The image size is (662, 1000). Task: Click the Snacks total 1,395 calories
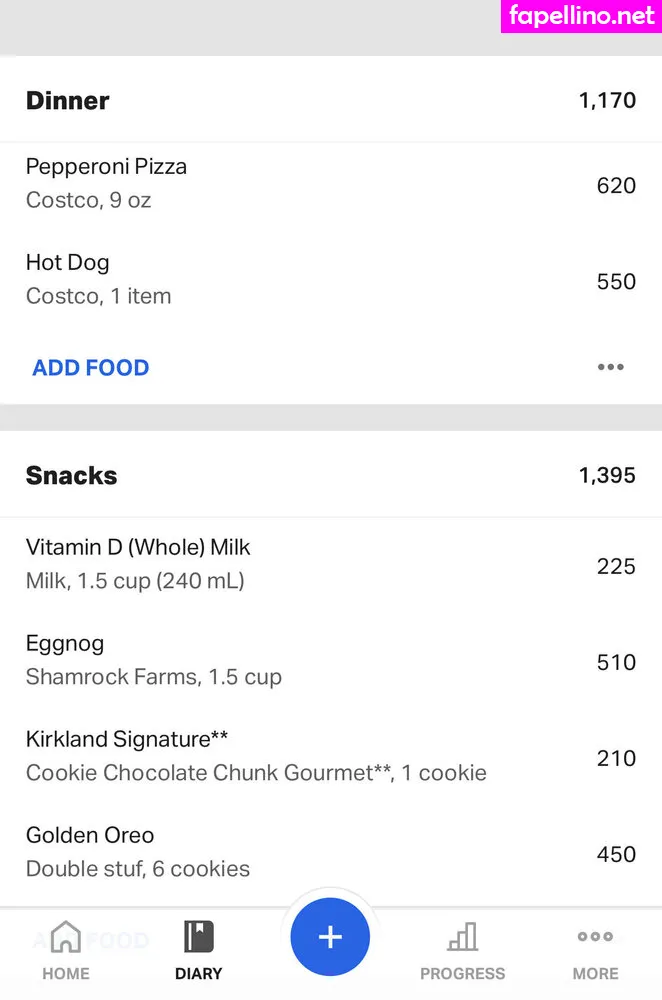(607, 475)
